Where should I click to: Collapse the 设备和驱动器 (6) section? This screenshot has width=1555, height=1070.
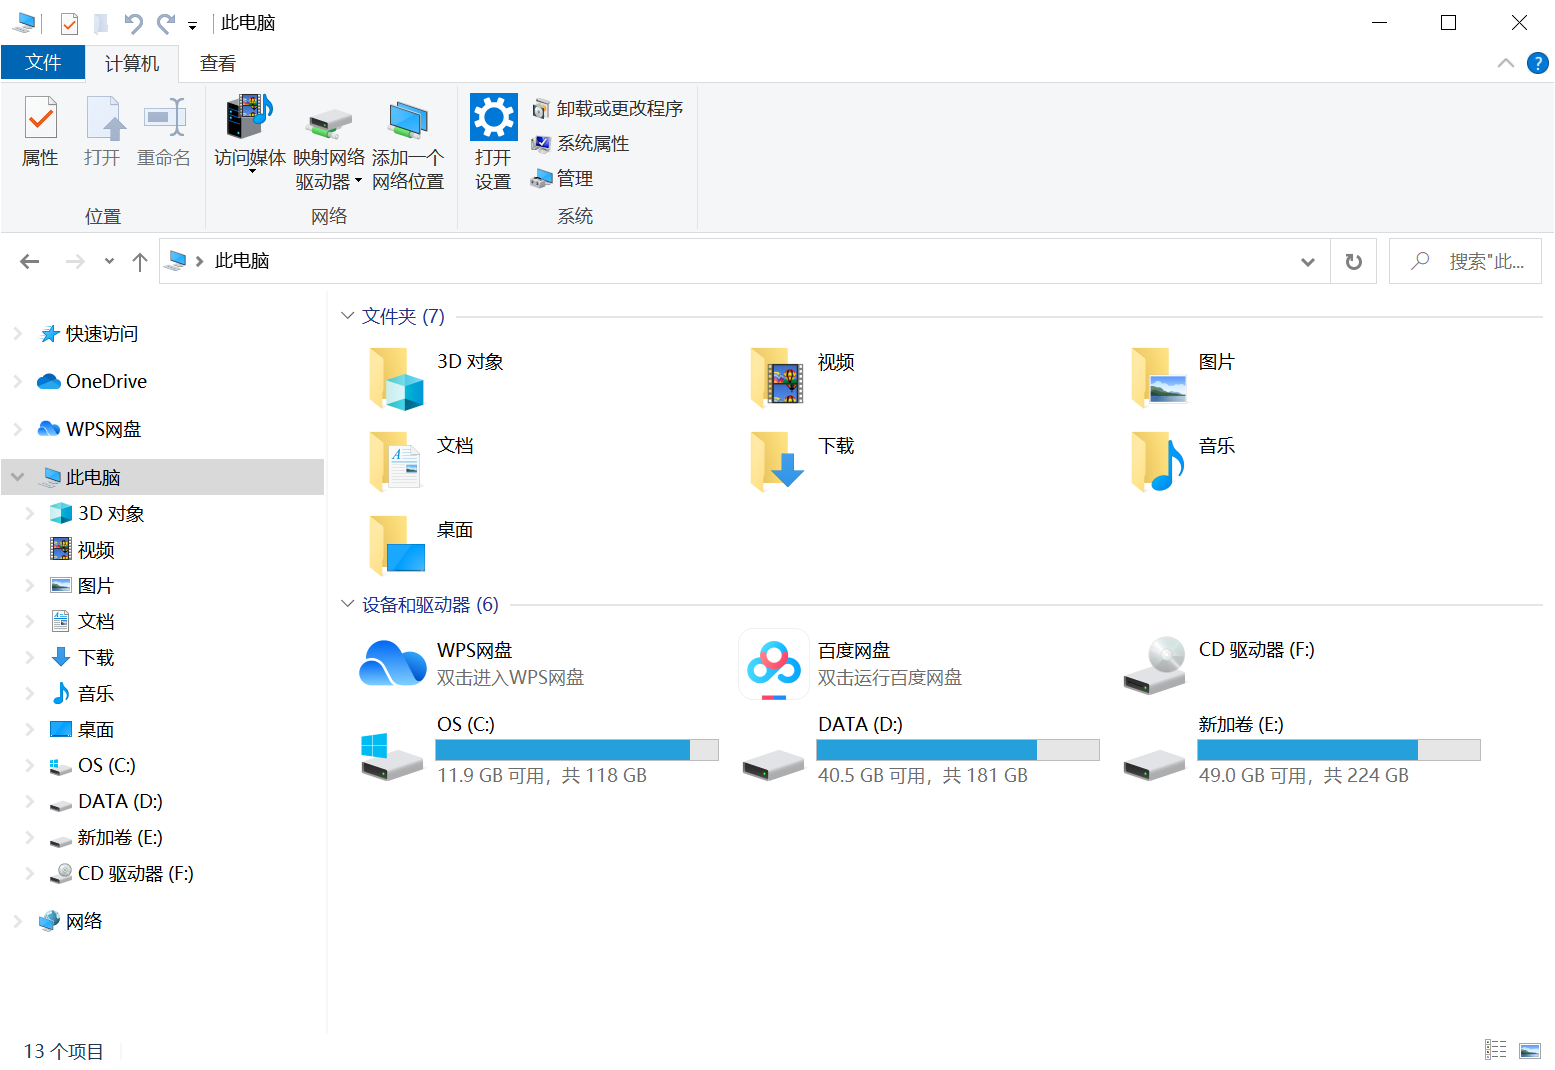coord(347,605)
